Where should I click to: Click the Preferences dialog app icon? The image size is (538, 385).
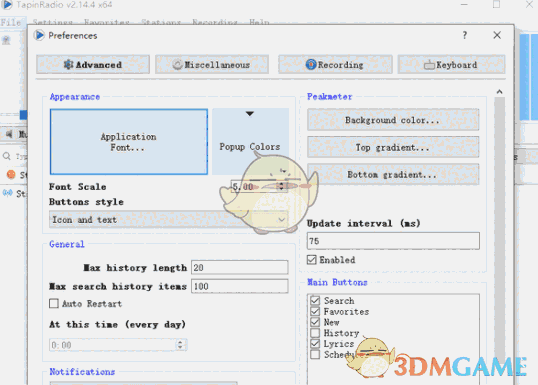coord(39,35)
